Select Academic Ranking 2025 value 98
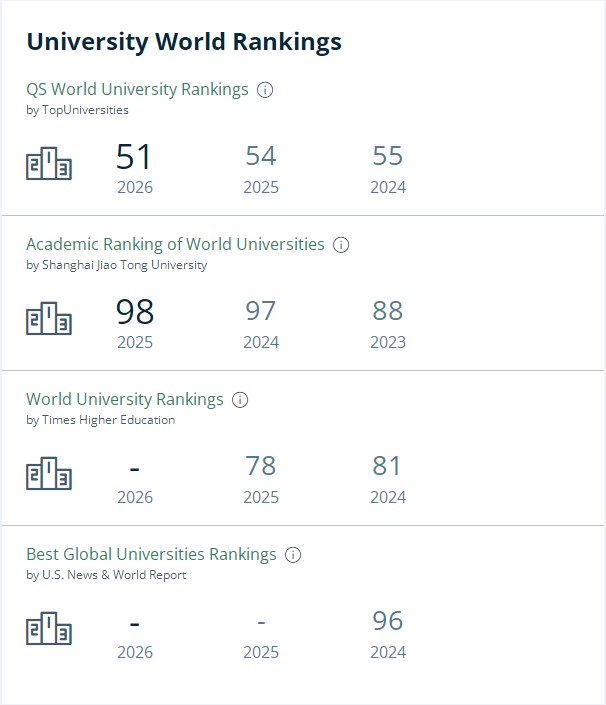The height and width of the screenshot is (705, 606). click(x=134, y=312)
